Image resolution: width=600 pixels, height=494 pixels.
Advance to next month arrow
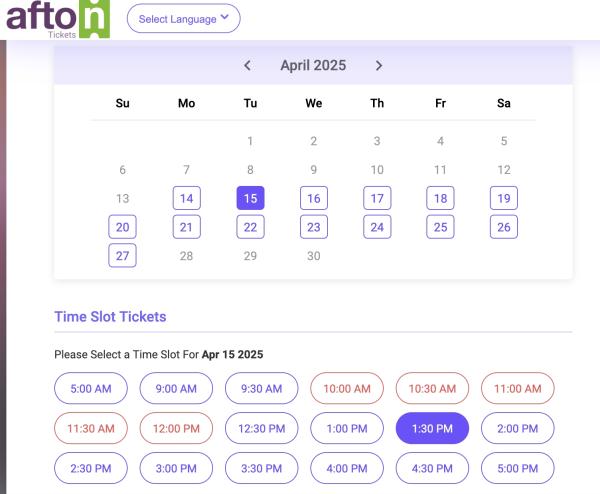tap(379, 65)
